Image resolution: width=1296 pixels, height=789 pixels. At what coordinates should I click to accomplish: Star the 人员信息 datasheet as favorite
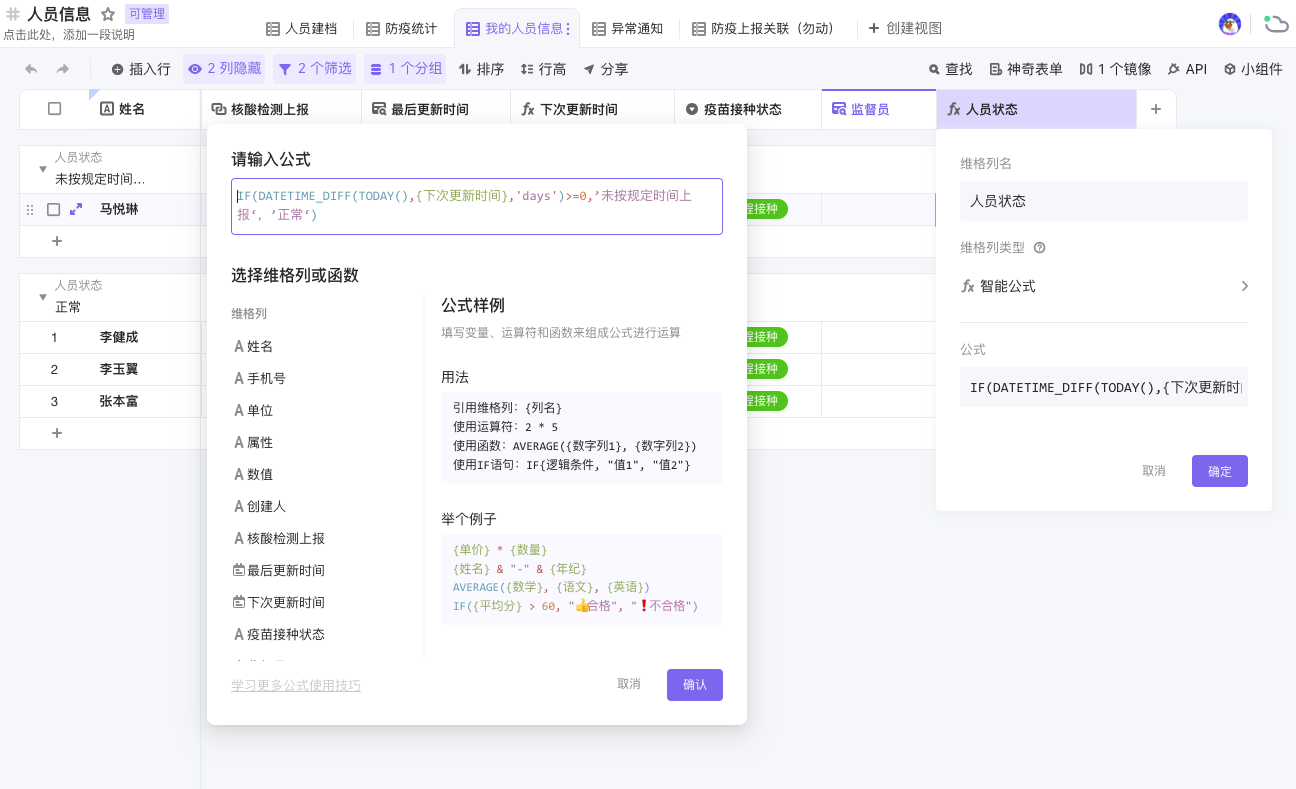pyautogui.click(x=108, y=14)
